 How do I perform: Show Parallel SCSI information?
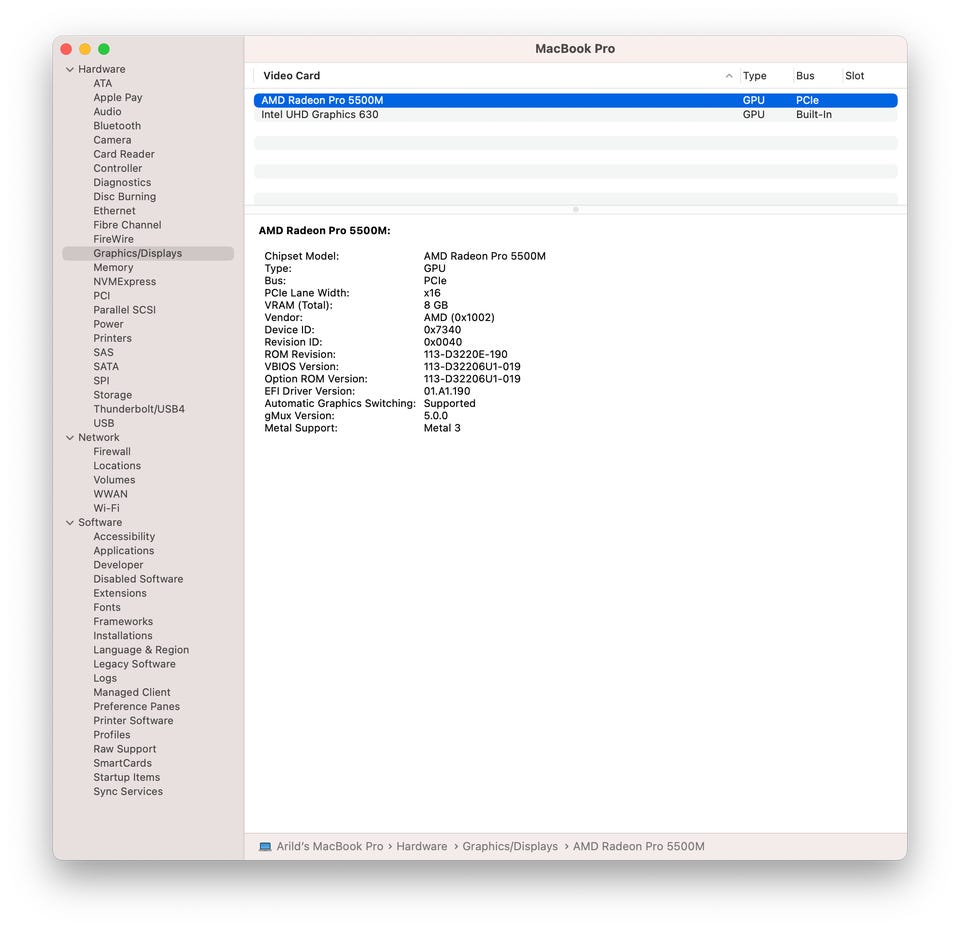pos(124,310)
